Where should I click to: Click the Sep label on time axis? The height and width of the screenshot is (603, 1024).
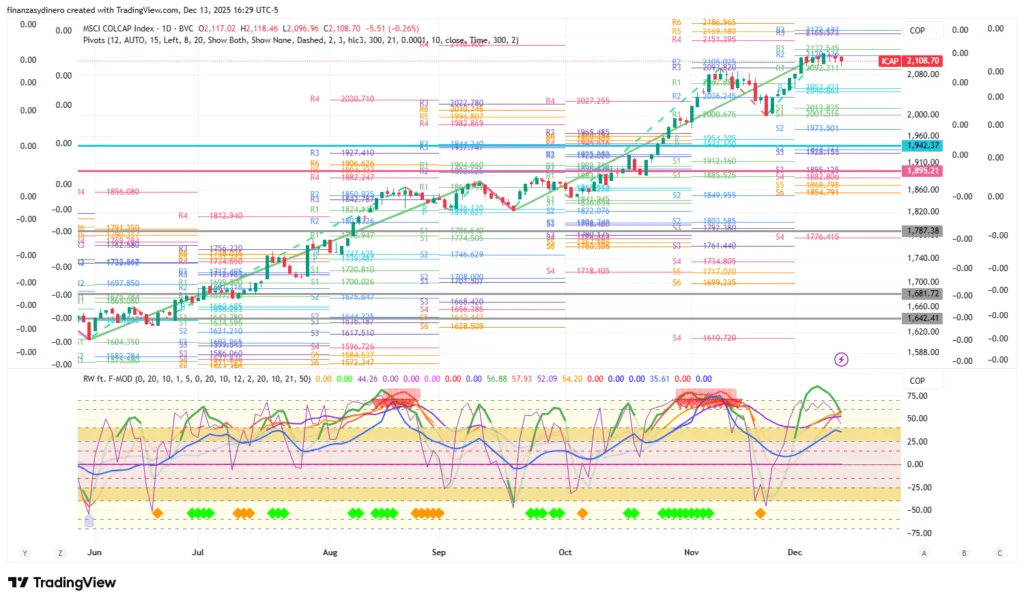(x=438, y=552)
